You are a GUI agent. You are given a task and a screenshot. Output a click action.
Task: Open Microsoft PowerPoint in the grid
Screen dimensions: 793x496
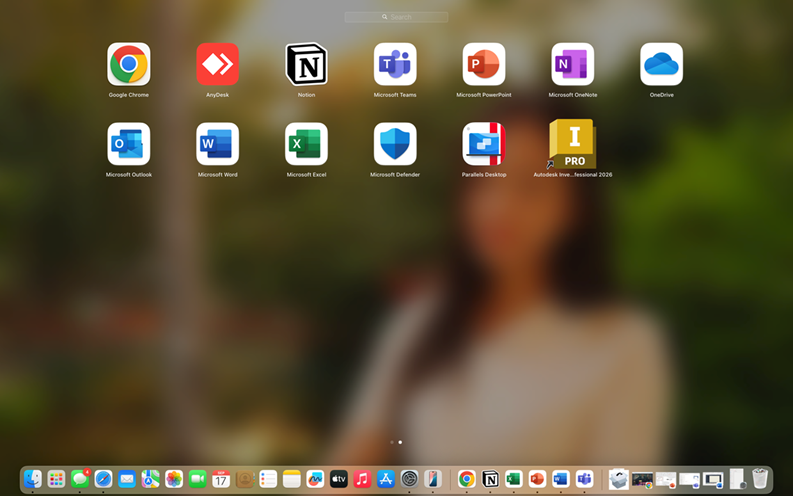484,64
